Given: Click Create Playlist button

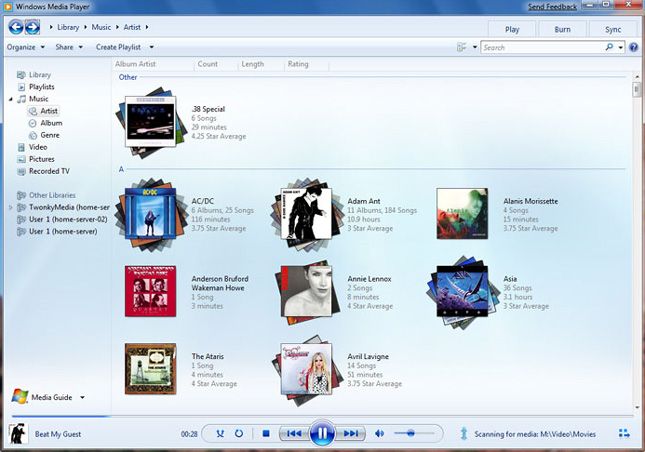Looking at the screenshot, I should (x=118, y=47).
